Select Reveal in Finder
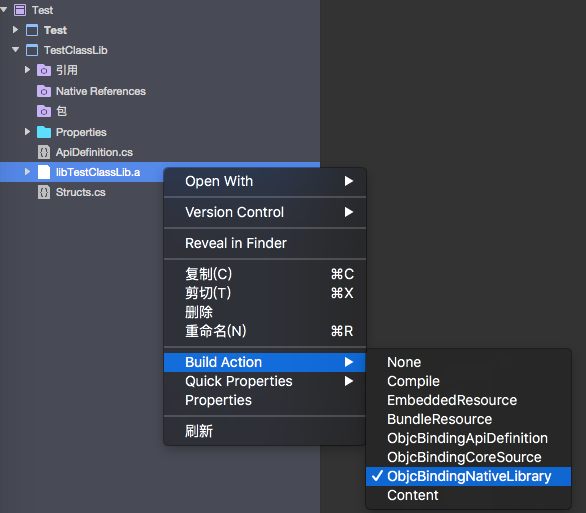 [x=265, y=243]
